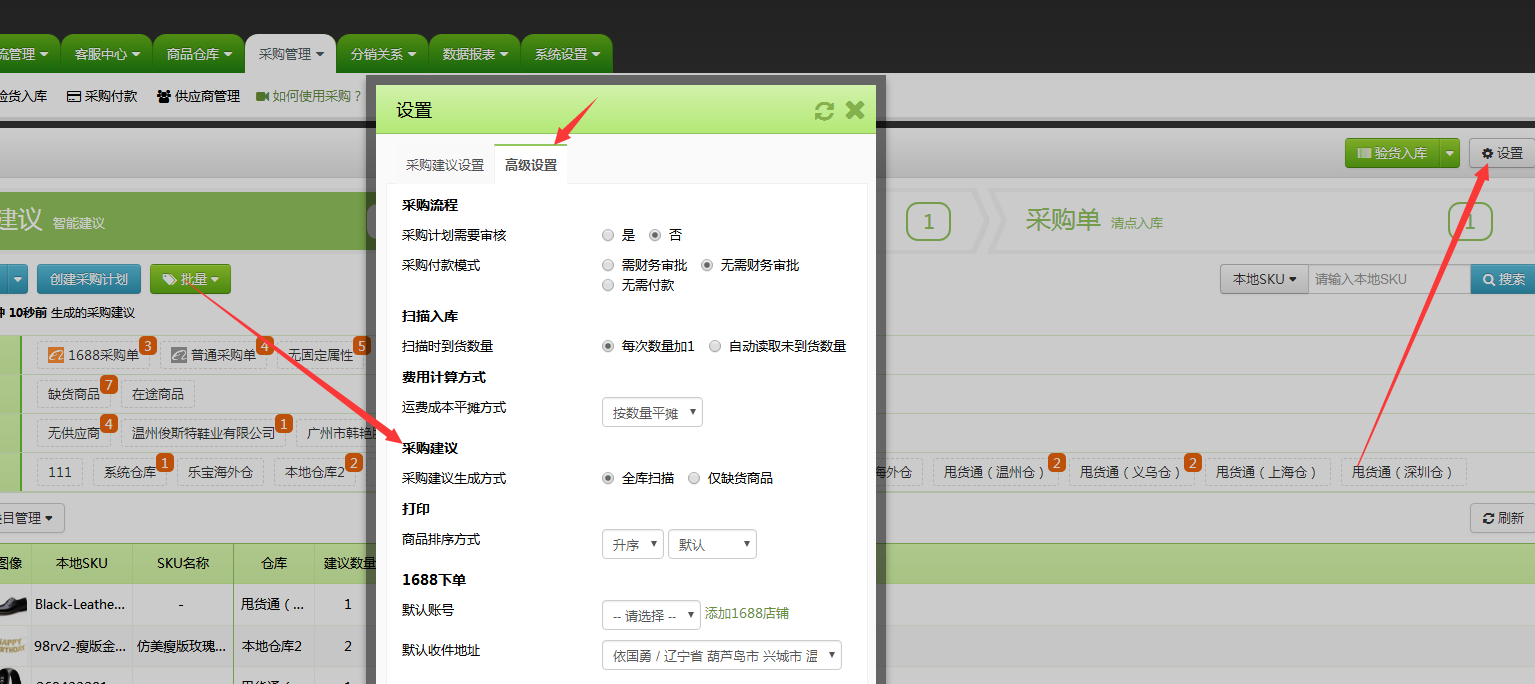Choose 需财务审批 payment mode
Viewport: 1535px width, 684px height.
pyautogui.click(x=608, y=265)
